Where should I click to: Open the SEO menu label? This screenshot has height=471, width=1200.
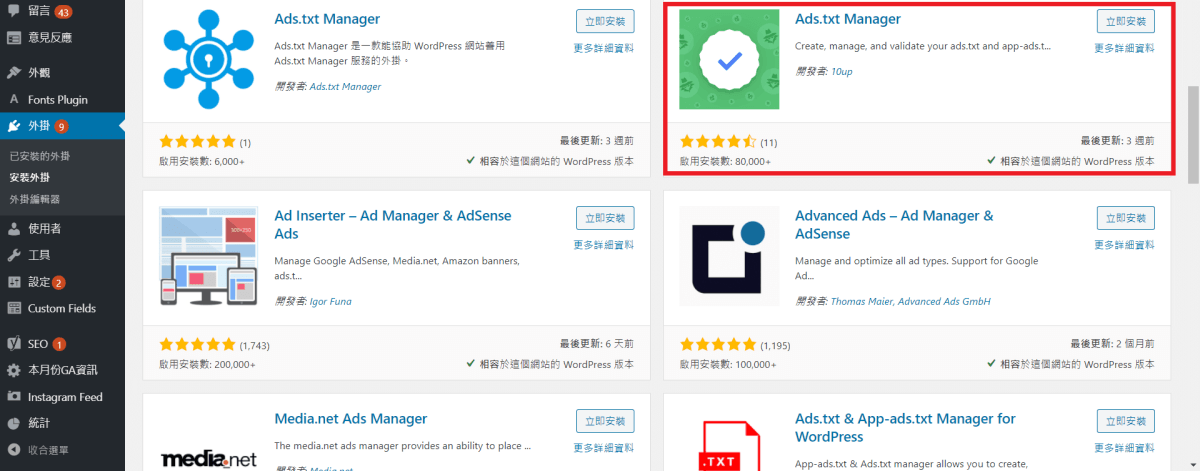39,344
